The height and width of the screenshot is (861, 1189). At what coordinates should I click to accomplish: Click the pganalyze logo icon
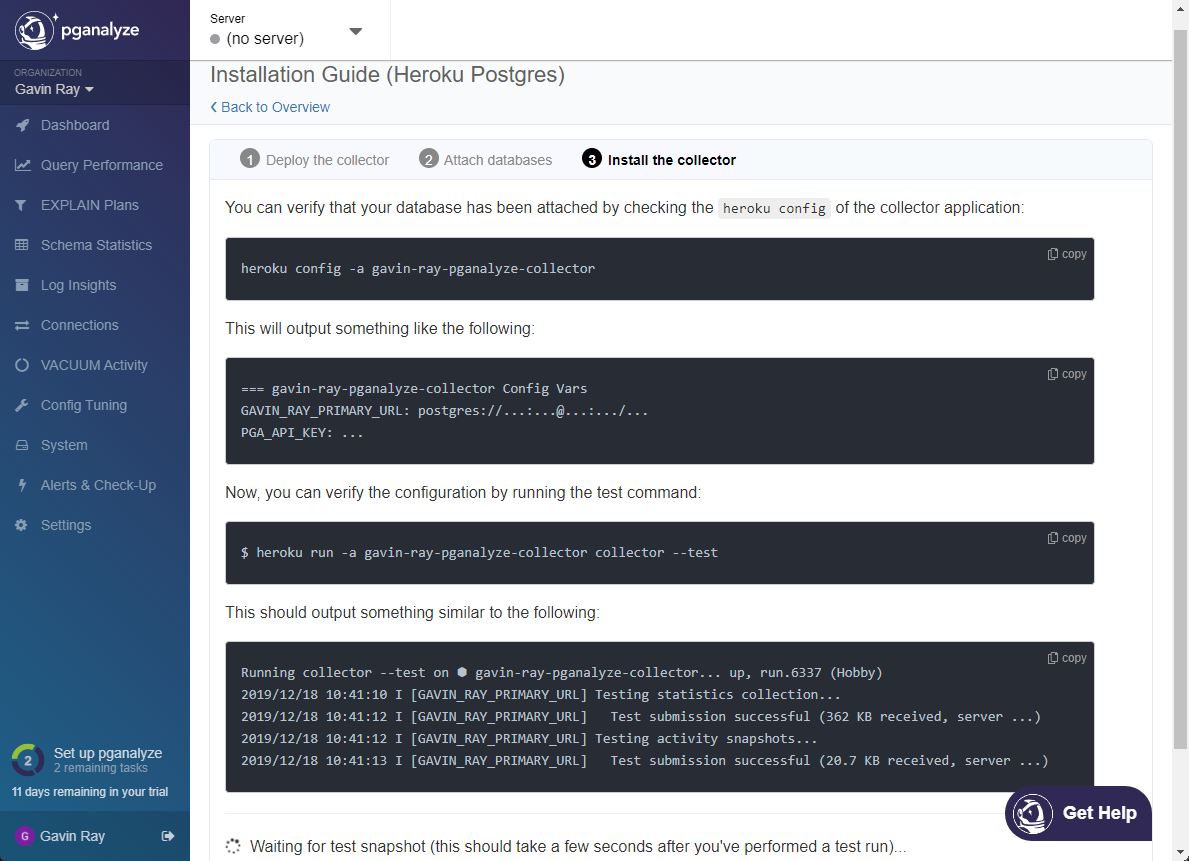coord(34,30)
